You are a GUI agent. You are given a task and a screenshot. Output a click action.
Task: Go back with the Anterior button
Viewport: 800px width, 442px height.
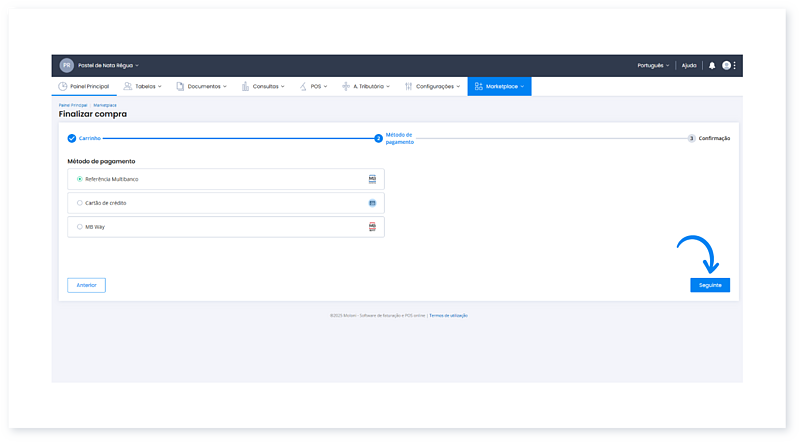pos(86,285)
